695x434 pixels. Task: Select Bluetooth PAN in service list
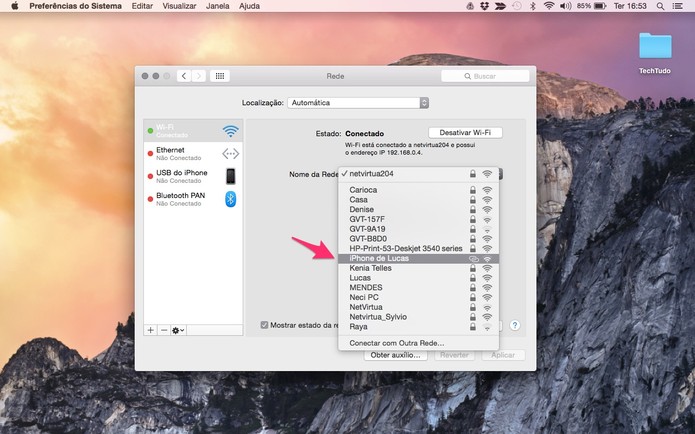pyautogui.click(x=193, y=199)
